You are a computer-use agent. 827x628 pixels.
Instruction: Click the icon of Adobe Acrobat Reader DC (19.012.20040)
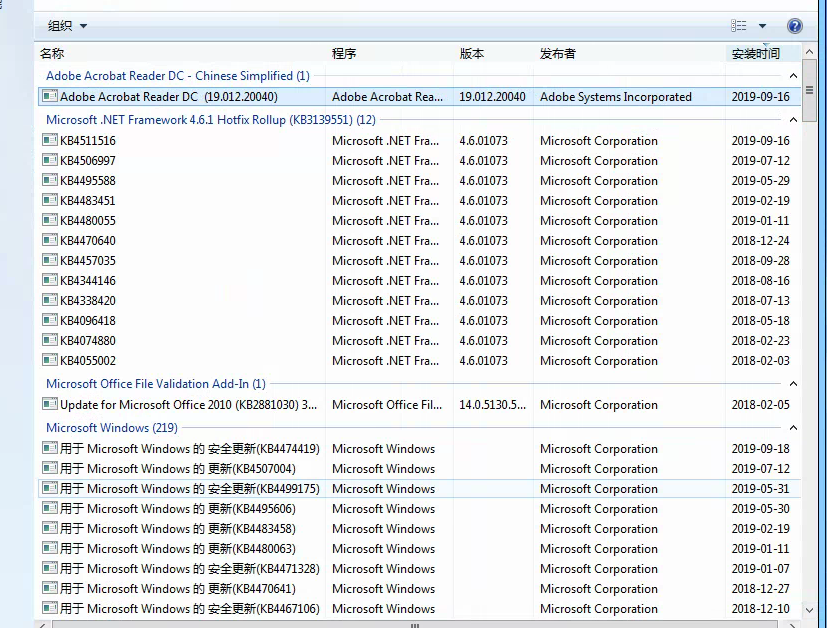(x=50, y=96)
